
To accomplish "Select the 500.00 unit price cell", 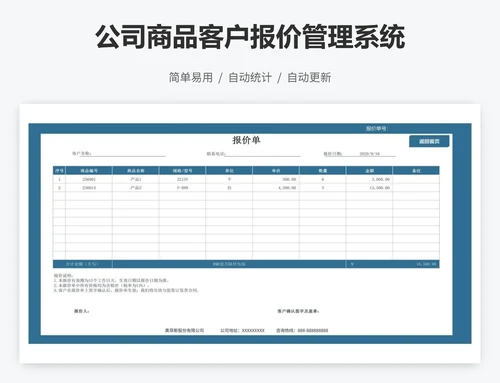I will tap(276, 179).
